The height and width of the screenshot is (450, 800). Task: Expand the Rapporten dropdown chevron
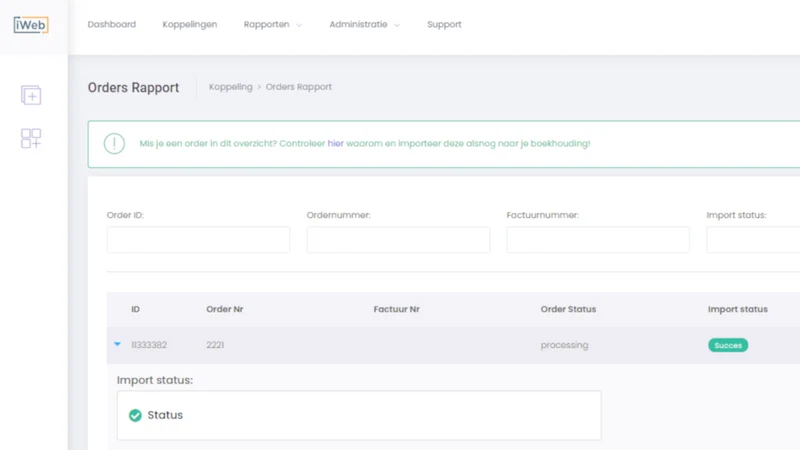tap(299, 25)
